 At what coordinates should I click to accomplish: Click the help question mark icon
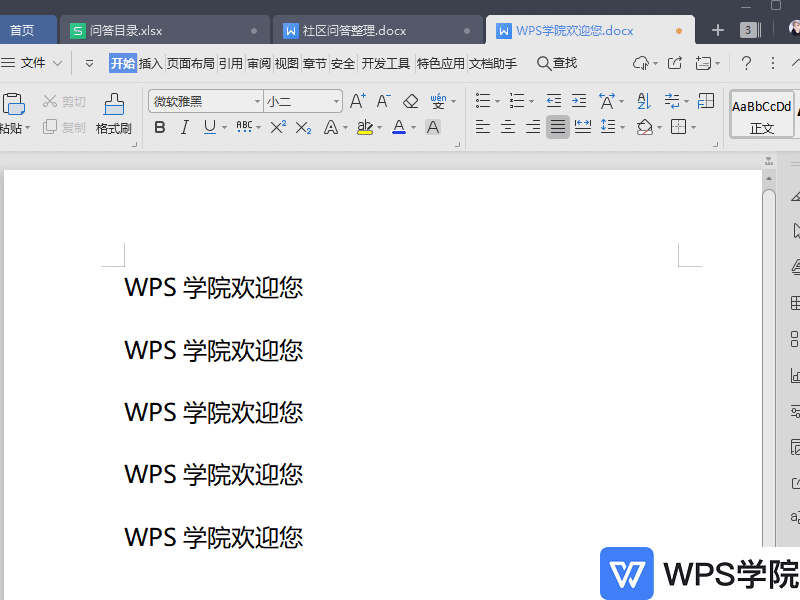tap(746, 63)
